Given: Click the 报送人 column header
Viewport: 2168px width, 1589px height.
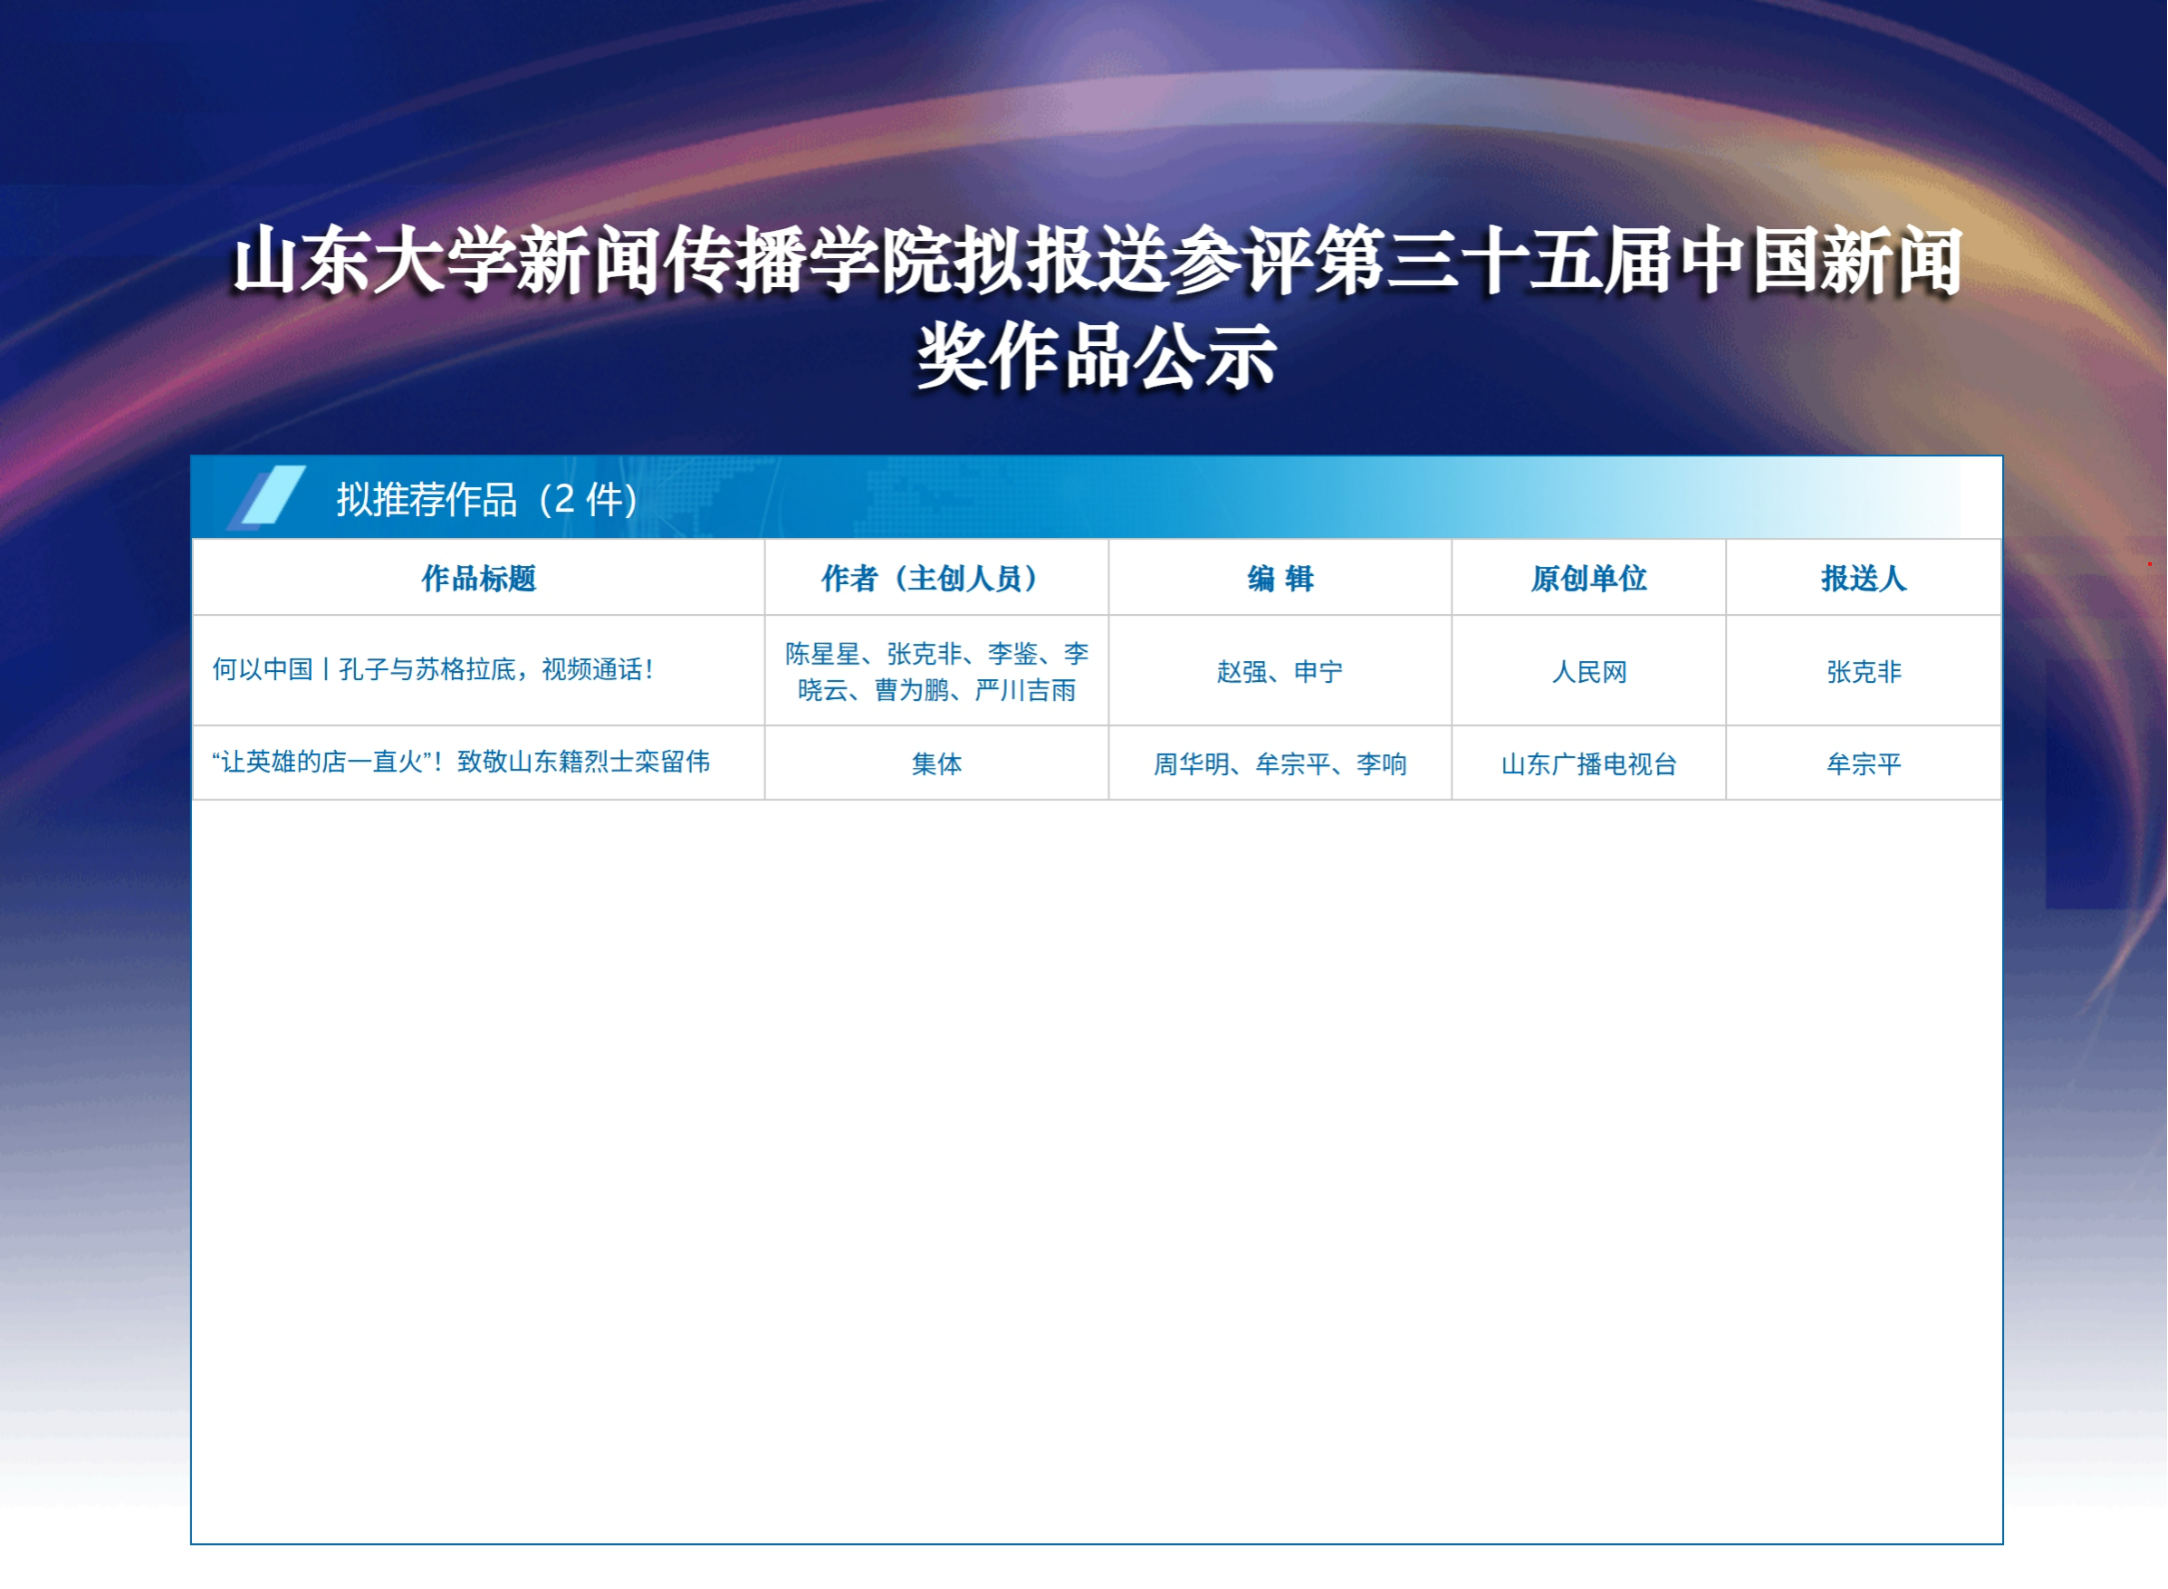Looking at the screenshot, I should 1863,578.
